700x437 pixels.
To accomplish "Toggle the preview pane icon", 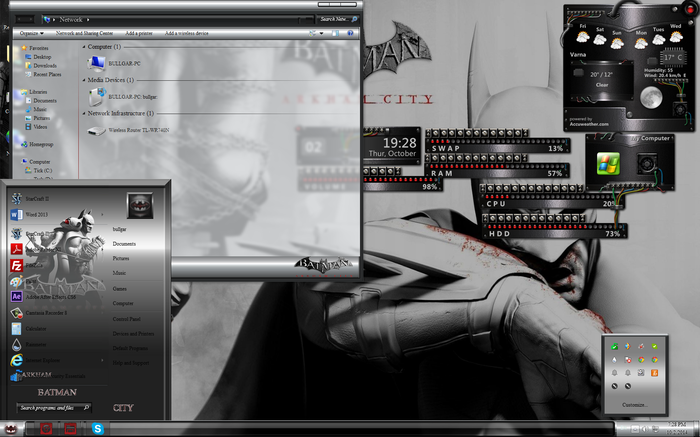I will 335,33.
